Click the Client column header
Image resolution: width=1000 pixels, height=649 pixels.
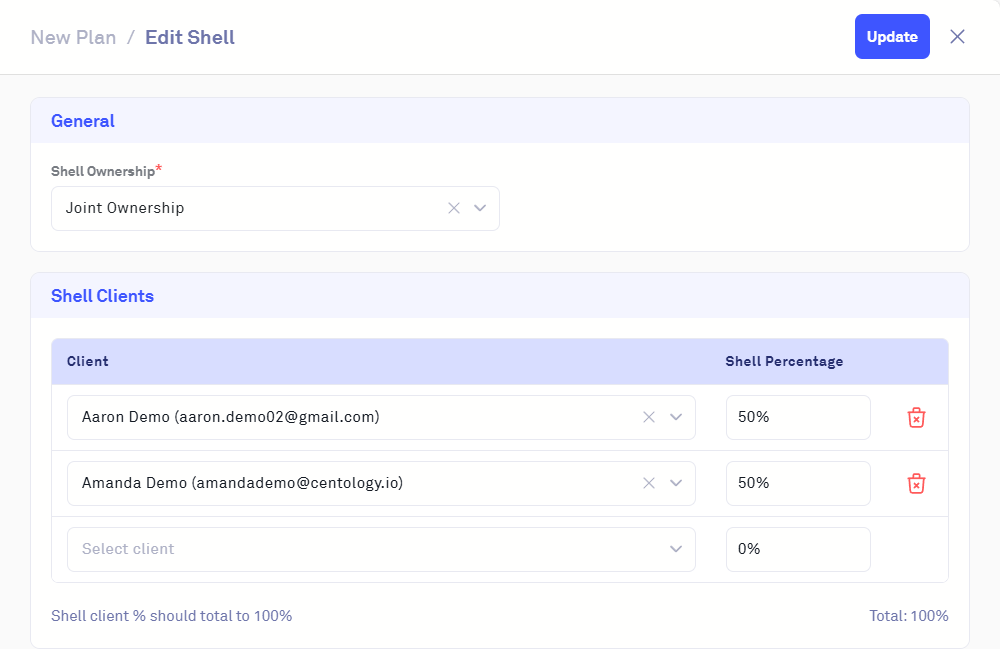click(88, 361)
